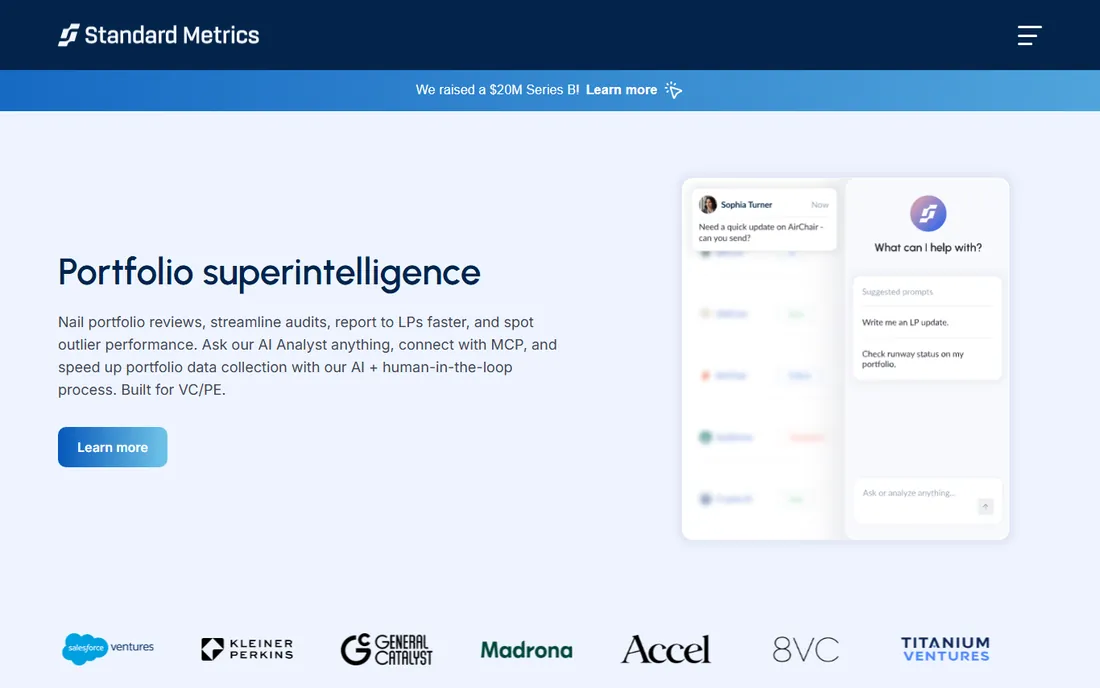Open the Series B Learn more link
Viewport: 1100px width, 688px height.
(x=622, y=90)
